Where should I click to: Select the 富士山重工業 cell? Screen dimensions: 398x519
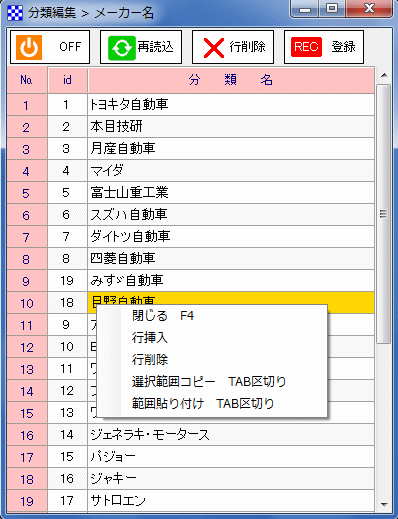[231, 193]
